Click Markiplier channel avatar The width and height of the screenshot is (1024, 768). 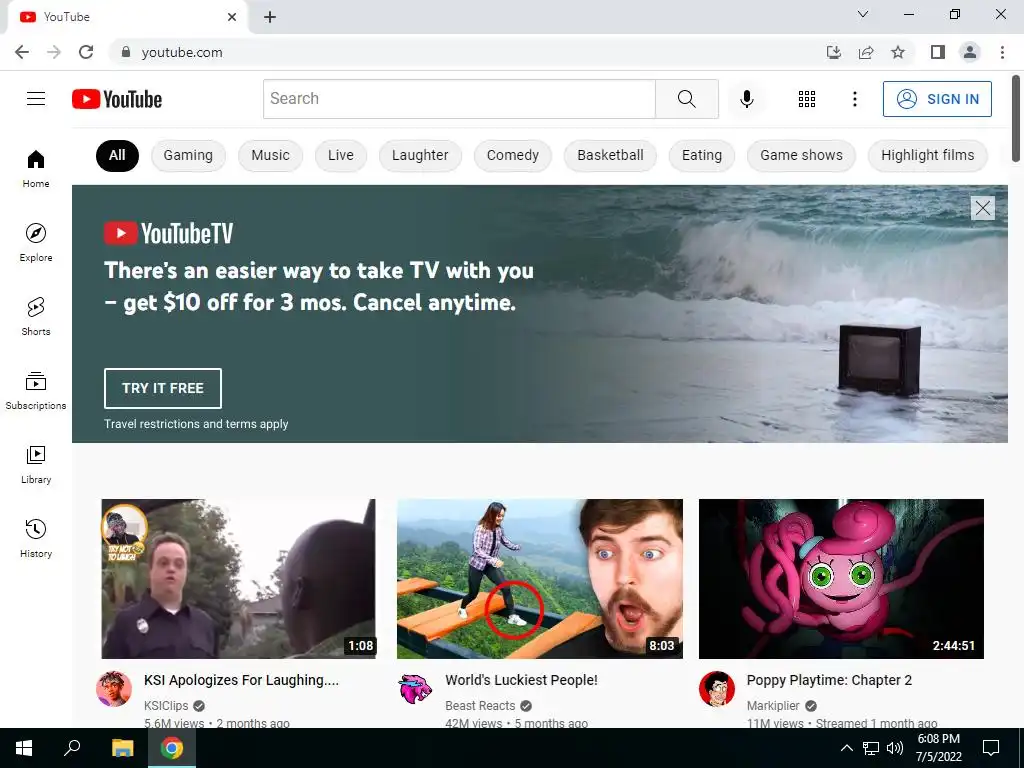click(x=716, y=688)
